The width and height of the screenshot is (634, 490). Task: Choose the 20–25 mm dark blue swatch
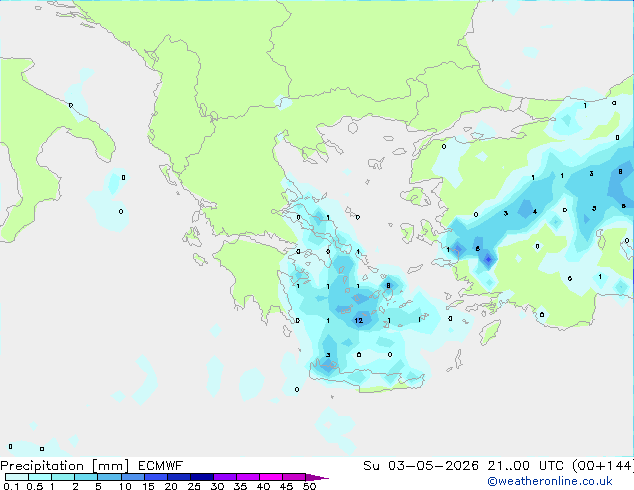(179, 477)
